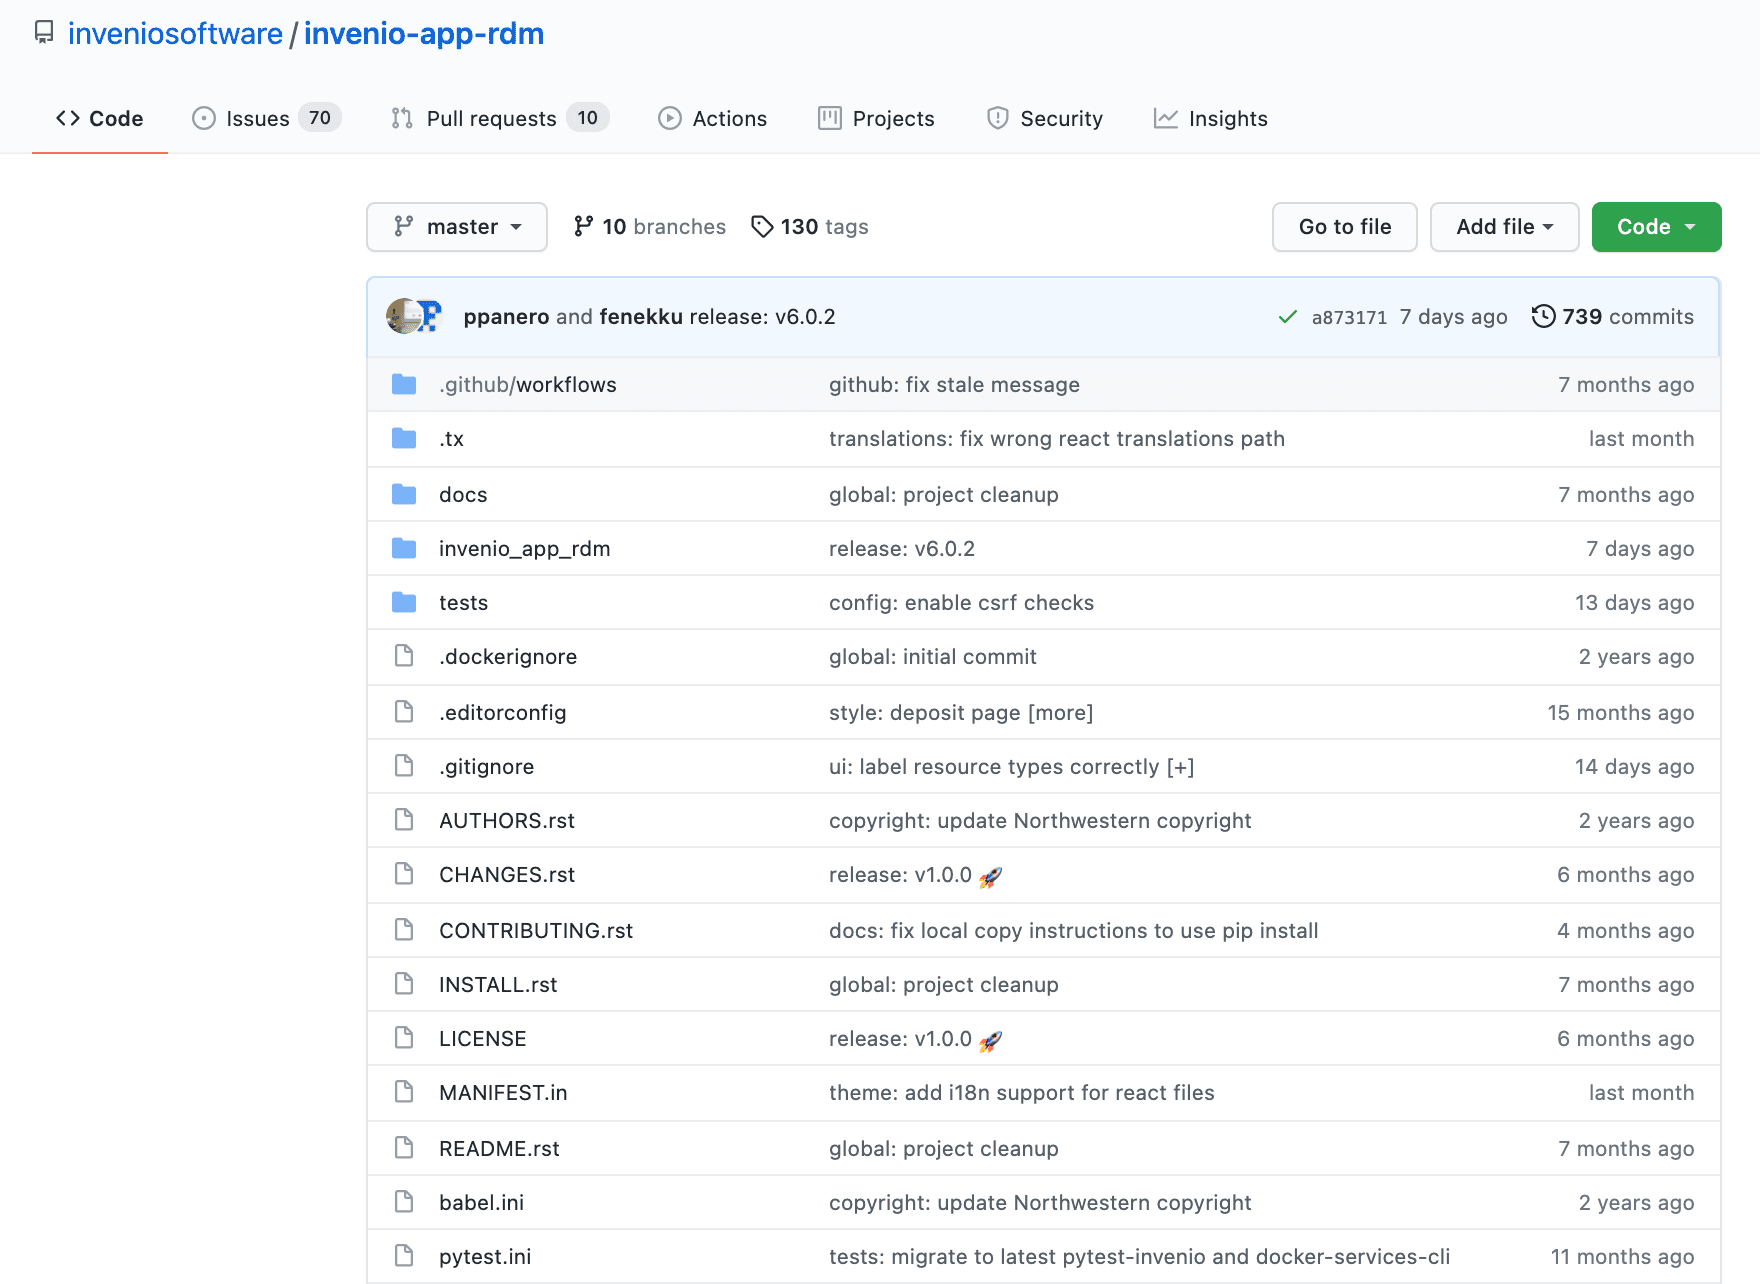
Task: Click the LICENSE file icon
Action: [404, 1039]
